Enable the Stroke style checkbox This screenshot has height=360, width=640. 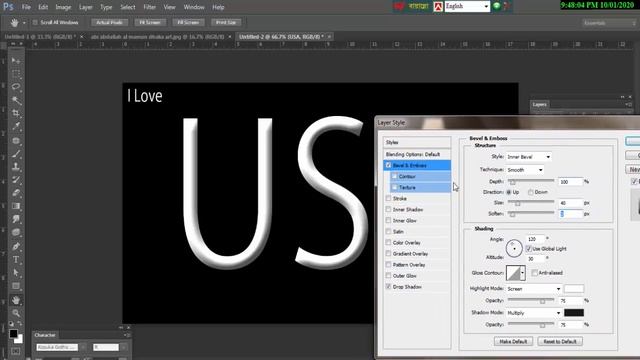pos(388,198)
